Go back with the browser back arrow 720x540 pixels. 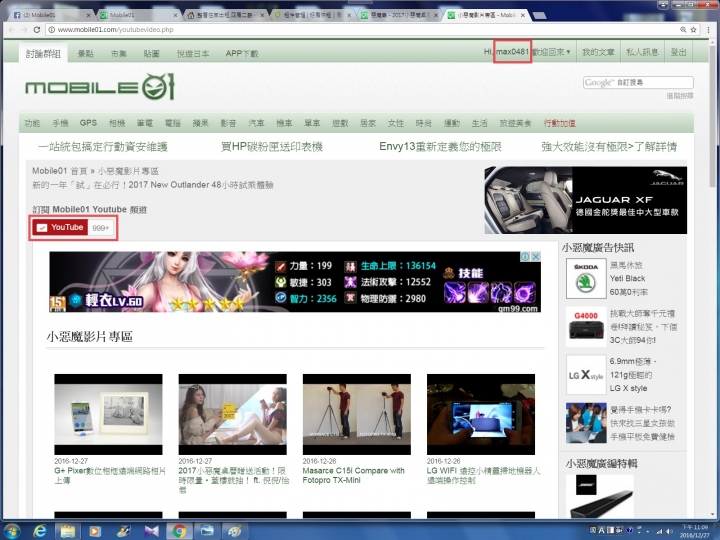pyautogui.click(x=12, y=29)
